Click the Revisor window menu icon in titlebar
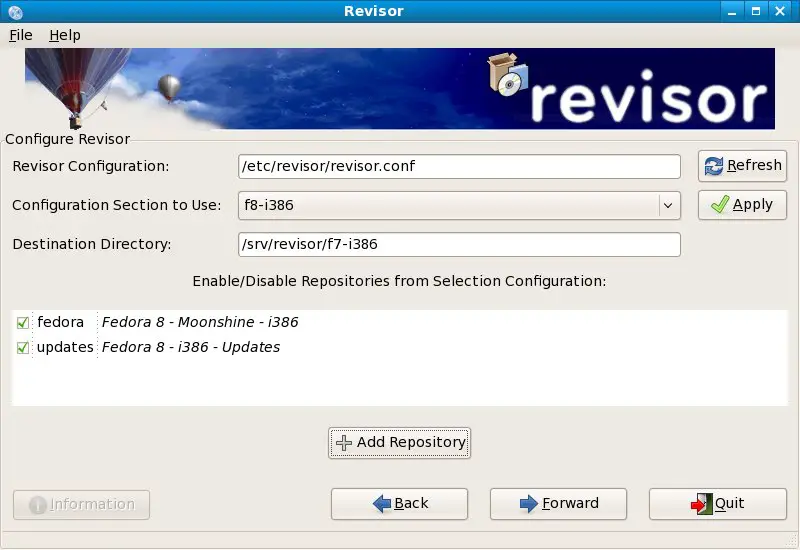Screen dimensions: 800x550 coord(15,11)
